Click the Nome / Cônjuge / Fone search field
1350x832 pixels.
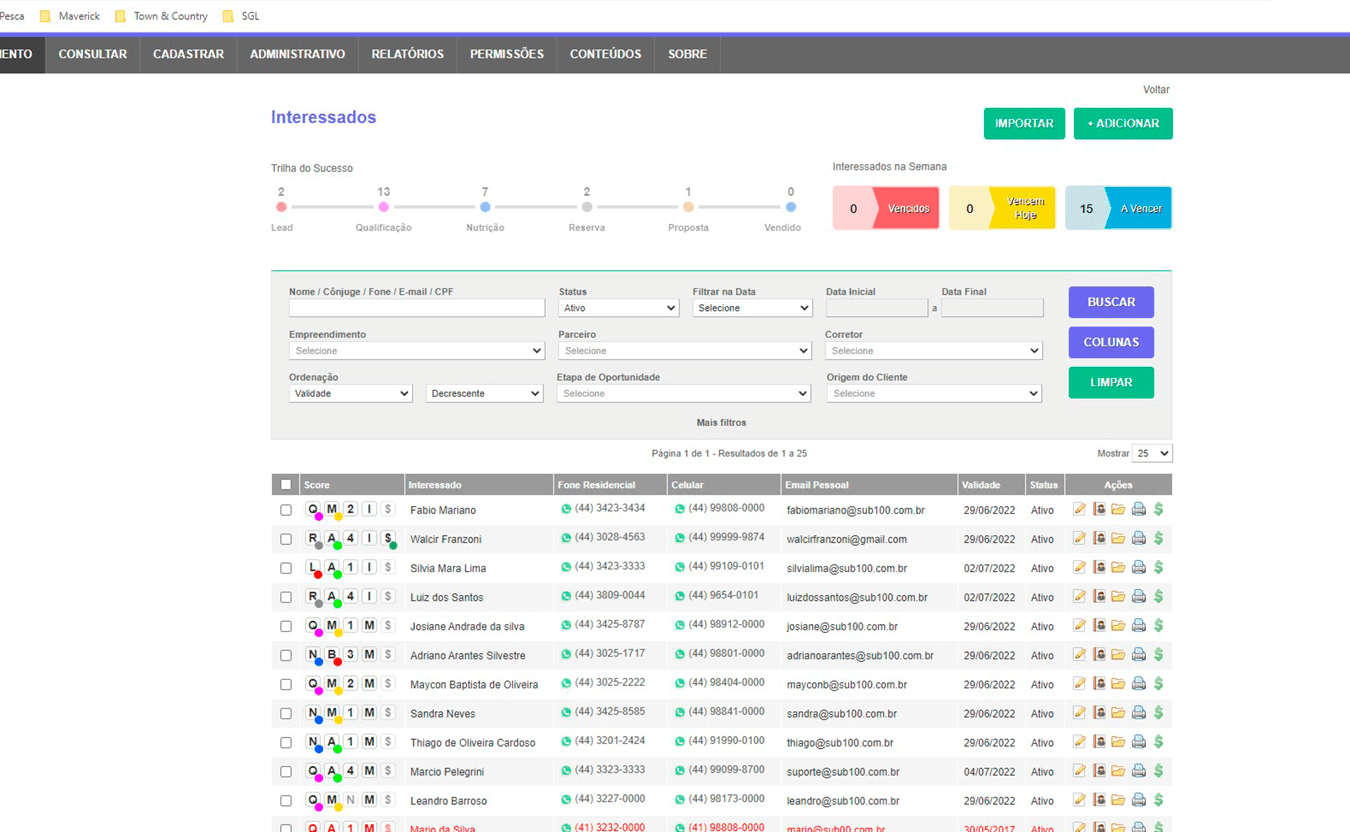click(416, 308)
